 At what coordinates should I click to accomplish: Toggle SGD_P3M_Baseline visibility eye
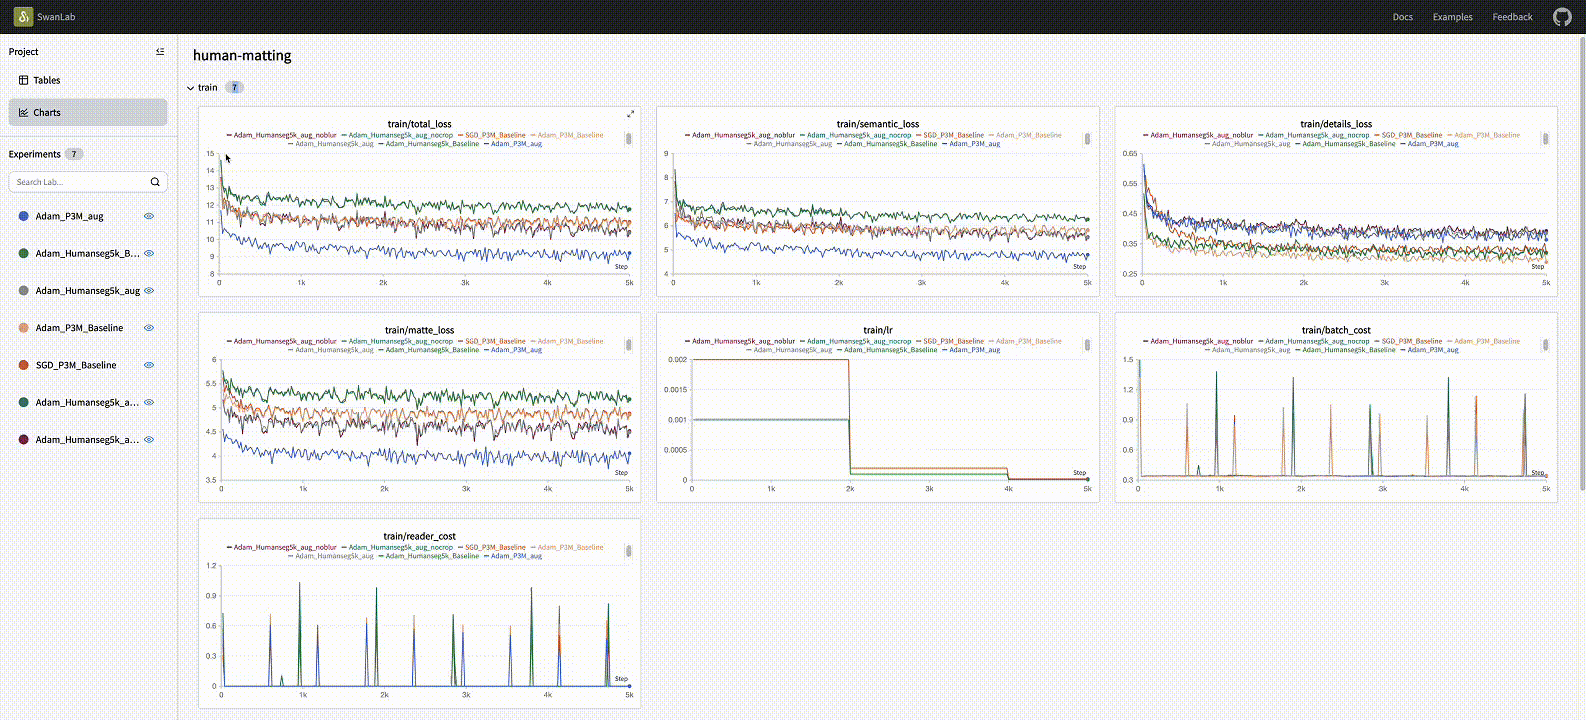tap(149, 365)
